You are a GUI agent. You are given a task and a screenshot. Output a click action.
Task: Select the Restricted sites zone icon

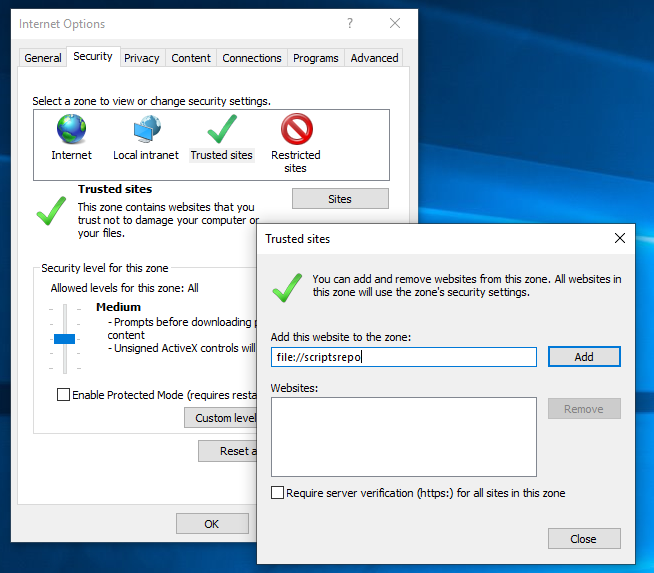(x=296, y=129)
